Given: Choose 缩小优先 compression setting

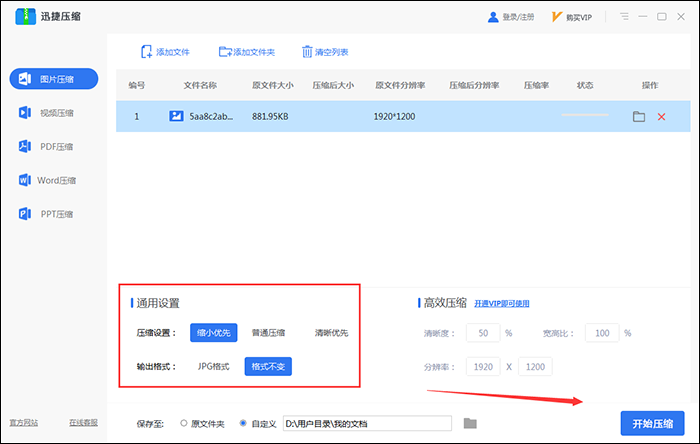Looking at the screenshot, I should pos(213,332).
